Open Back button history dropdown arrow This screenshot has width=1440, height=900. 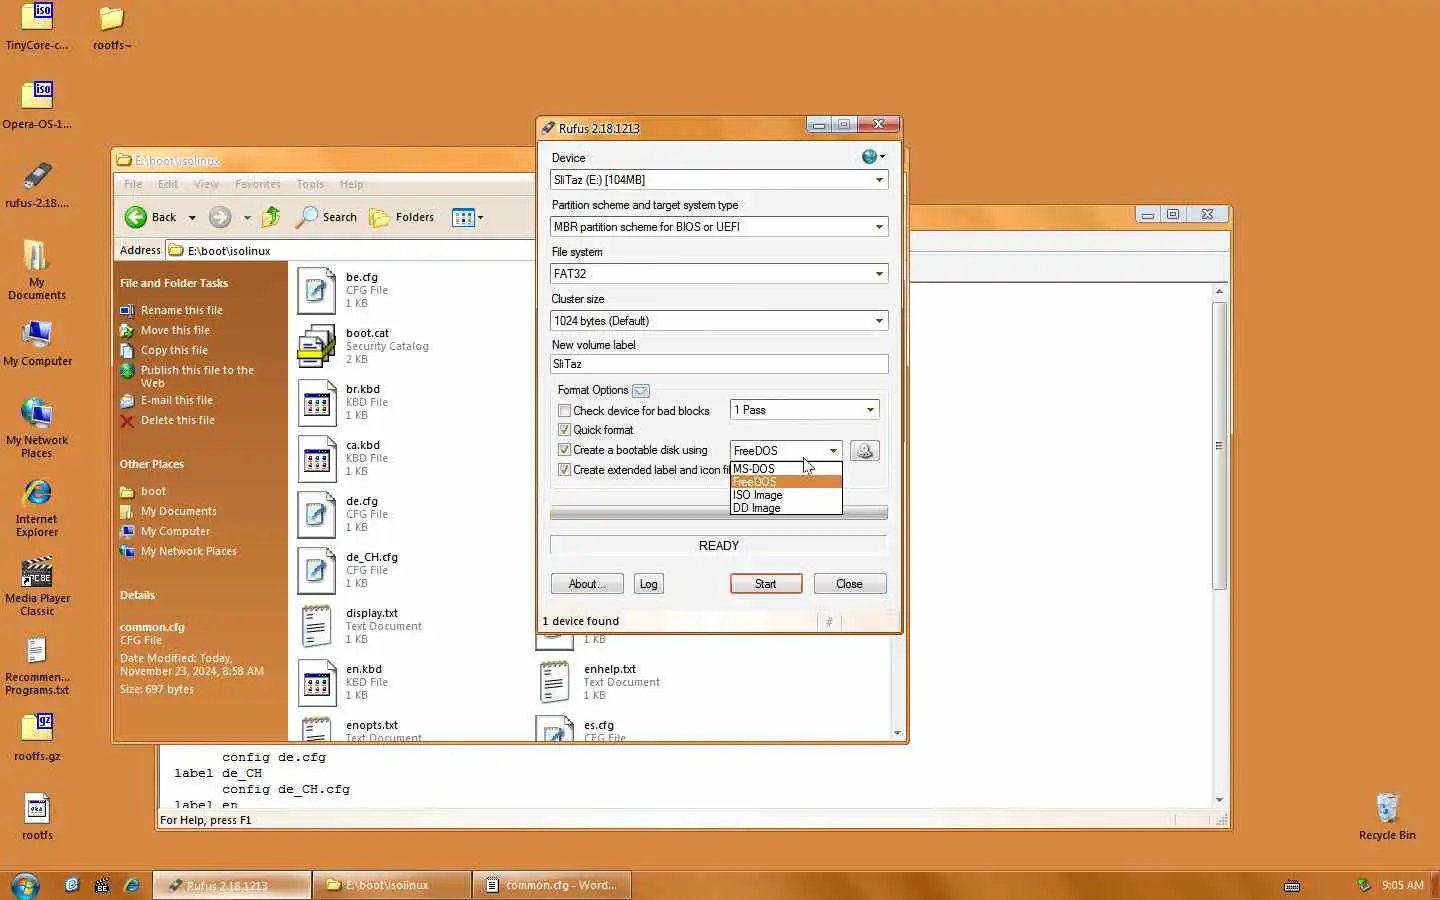tap(192, 217)
